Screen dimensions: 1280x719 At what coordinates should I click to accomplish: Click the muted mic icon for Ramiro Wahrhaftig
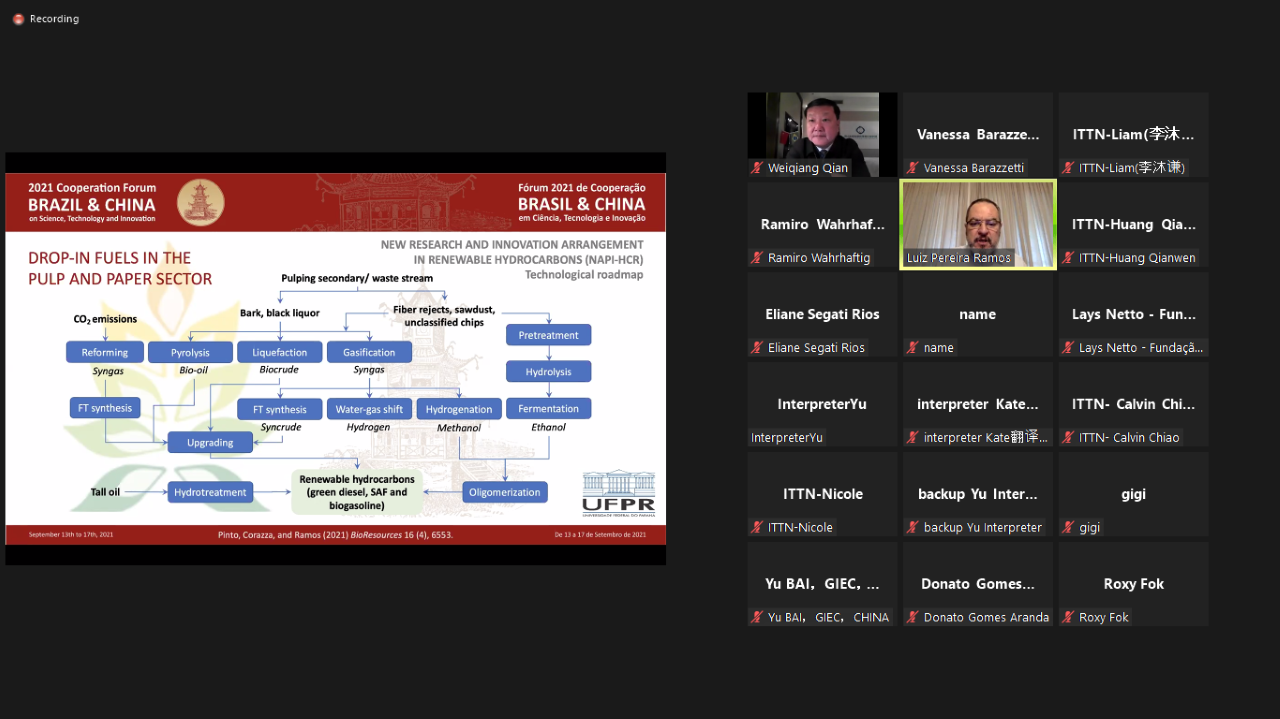point(757,258)
